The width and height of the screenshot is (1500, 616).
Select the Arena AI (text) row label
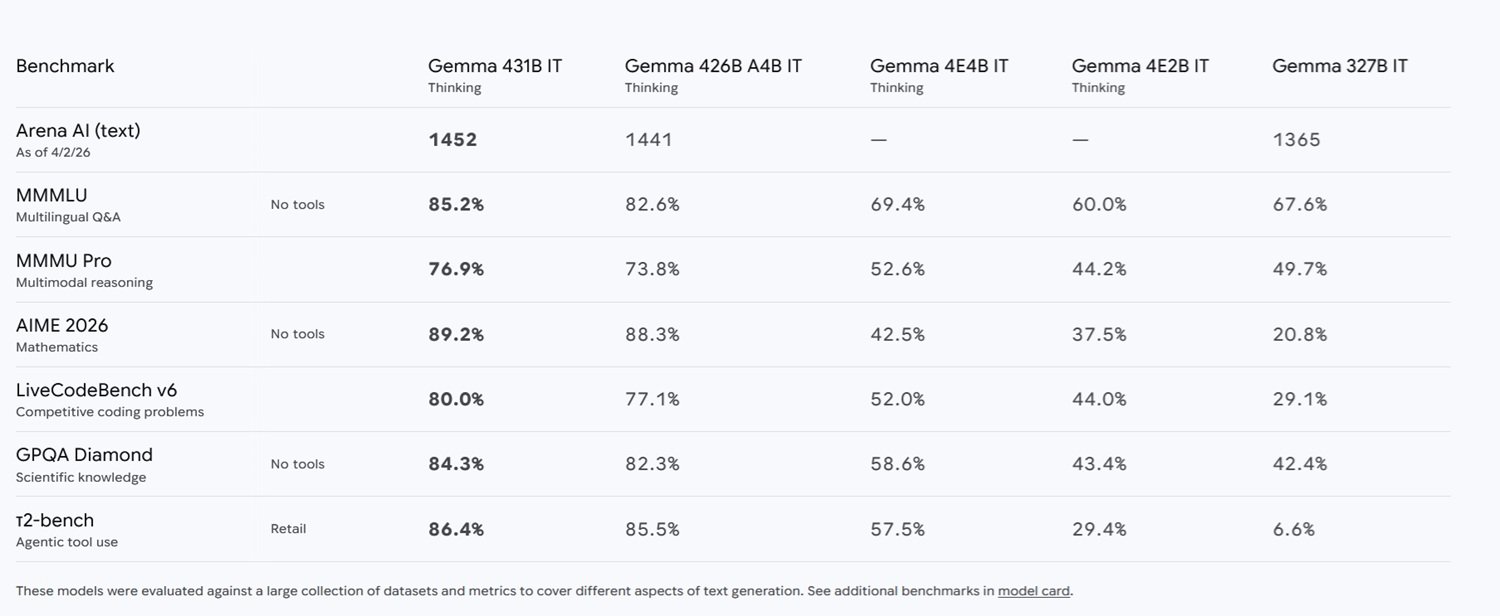click(x=78, y=131)
